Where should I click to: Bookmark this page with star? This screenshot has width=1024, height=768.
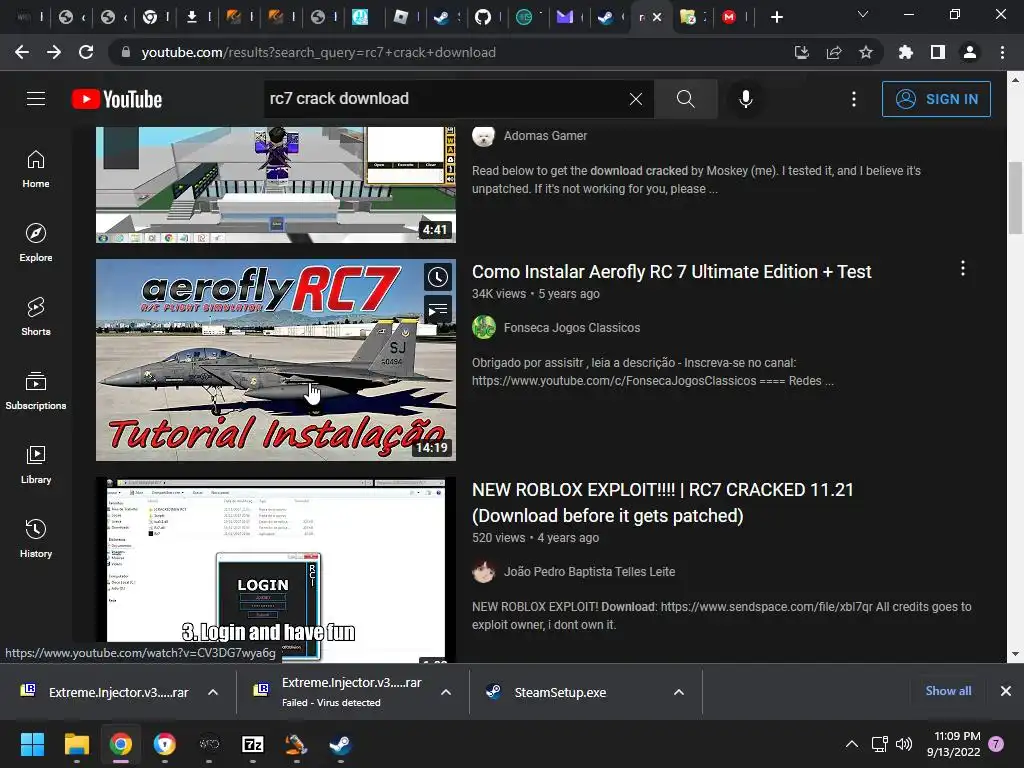[865, 52]
